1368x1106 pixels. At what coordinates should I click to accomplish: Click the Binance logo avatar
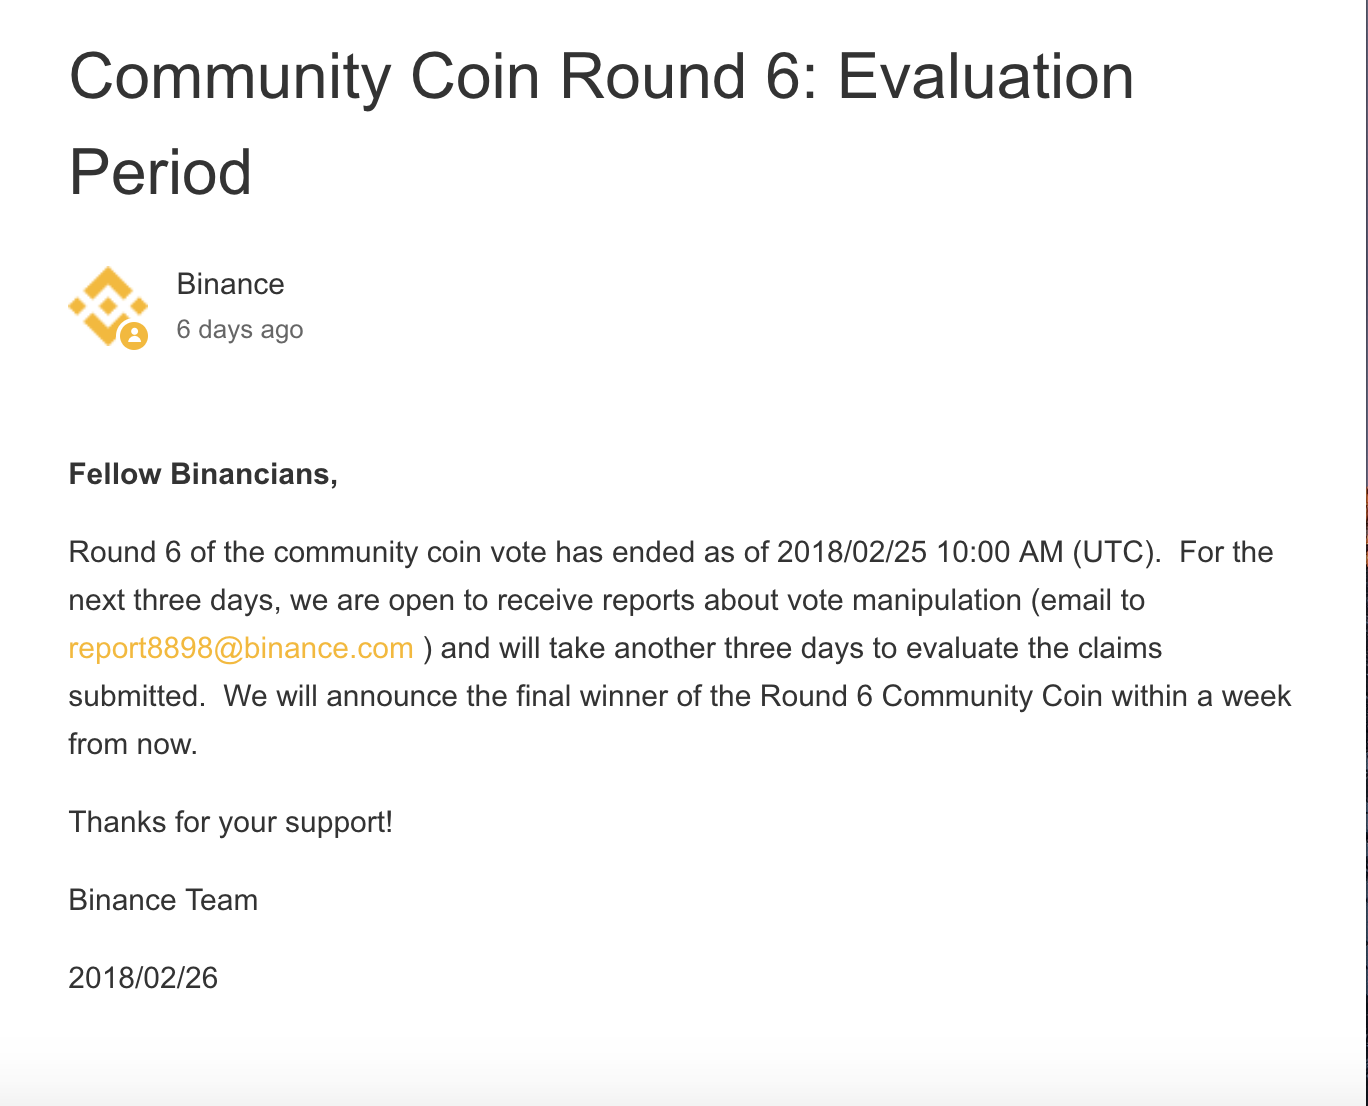click(x=108, y=306)
